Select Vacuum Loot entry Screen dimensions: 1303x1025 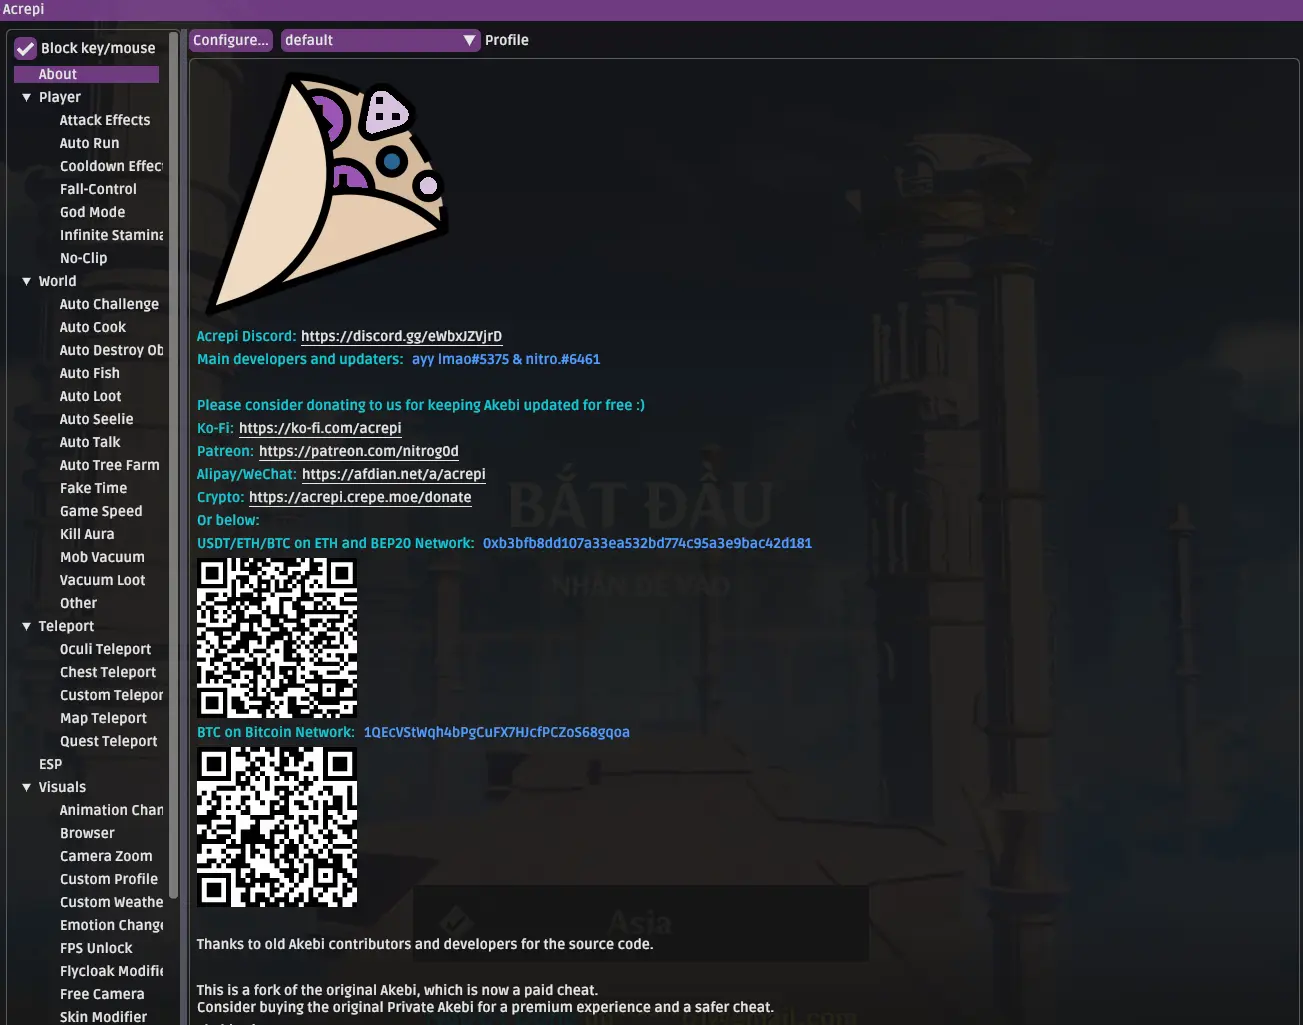tap(102, 580)
